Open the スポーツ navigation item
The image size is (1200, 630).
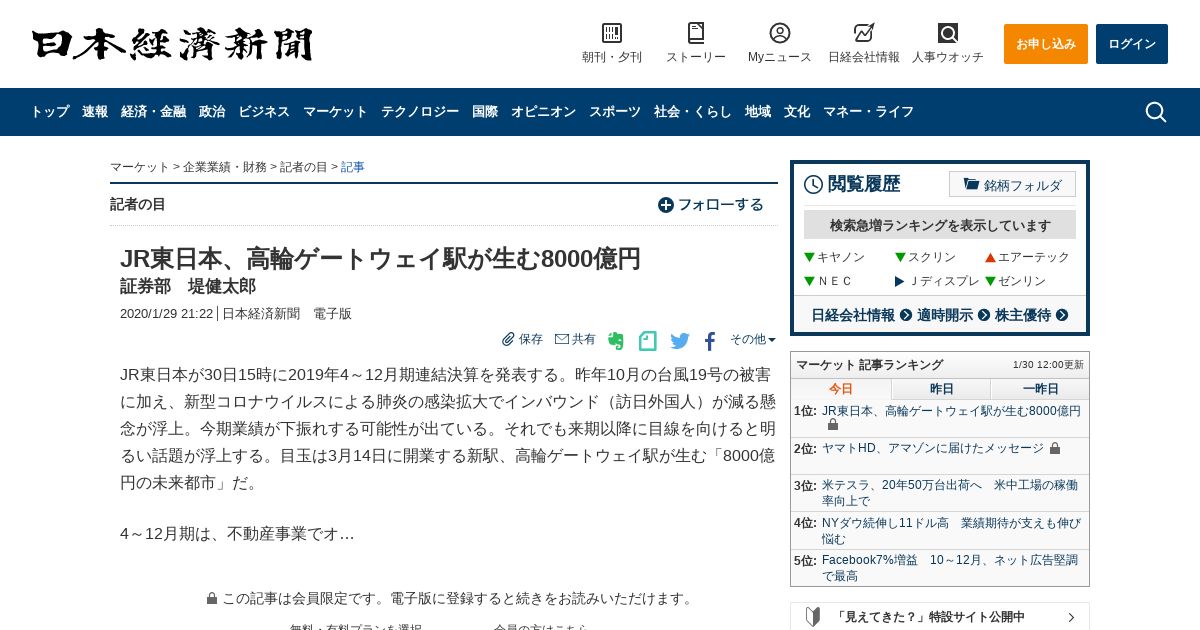tap(615, 112)
